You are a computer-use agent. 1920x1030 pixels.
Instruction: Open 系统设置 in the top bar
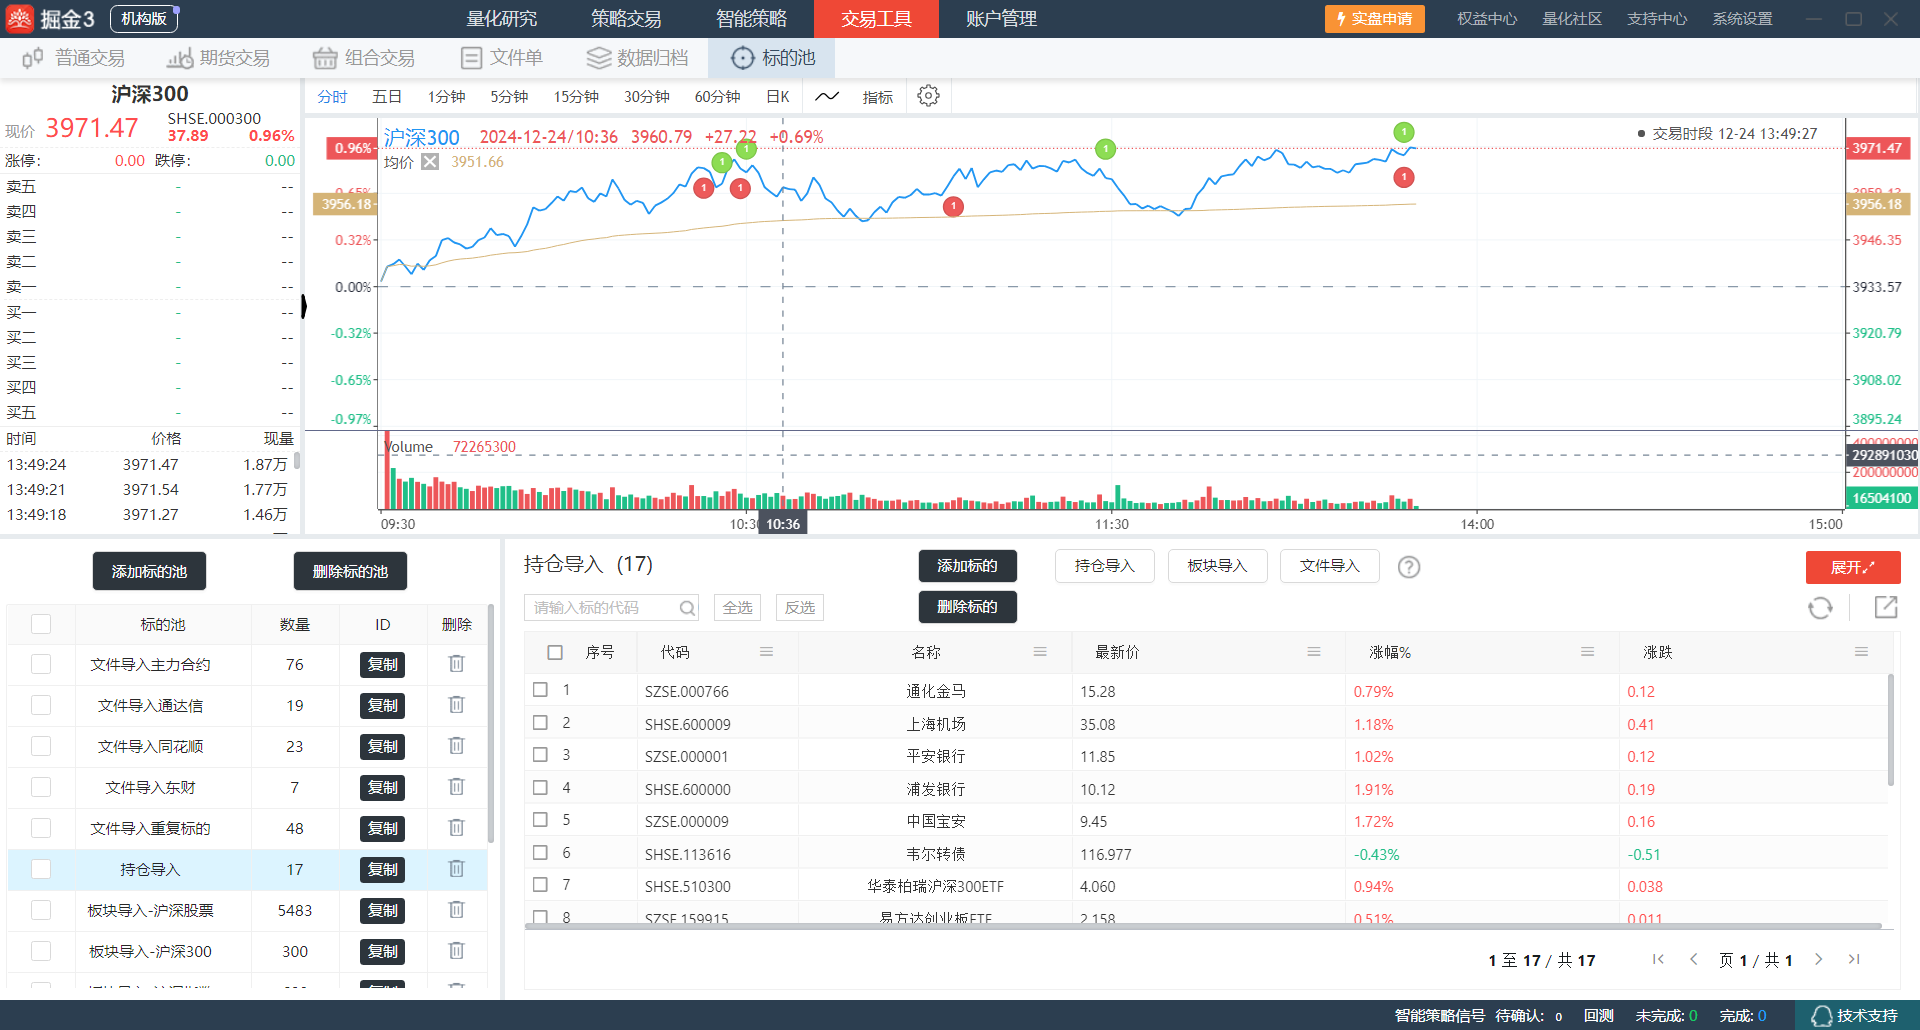click(x=1743, y=19)
